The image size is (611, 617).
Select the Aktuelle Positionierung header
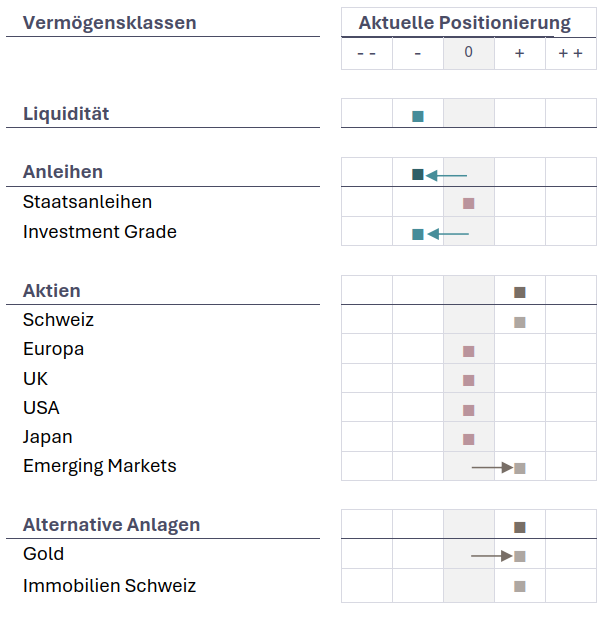pyautogui.click(x=465, y=23)
